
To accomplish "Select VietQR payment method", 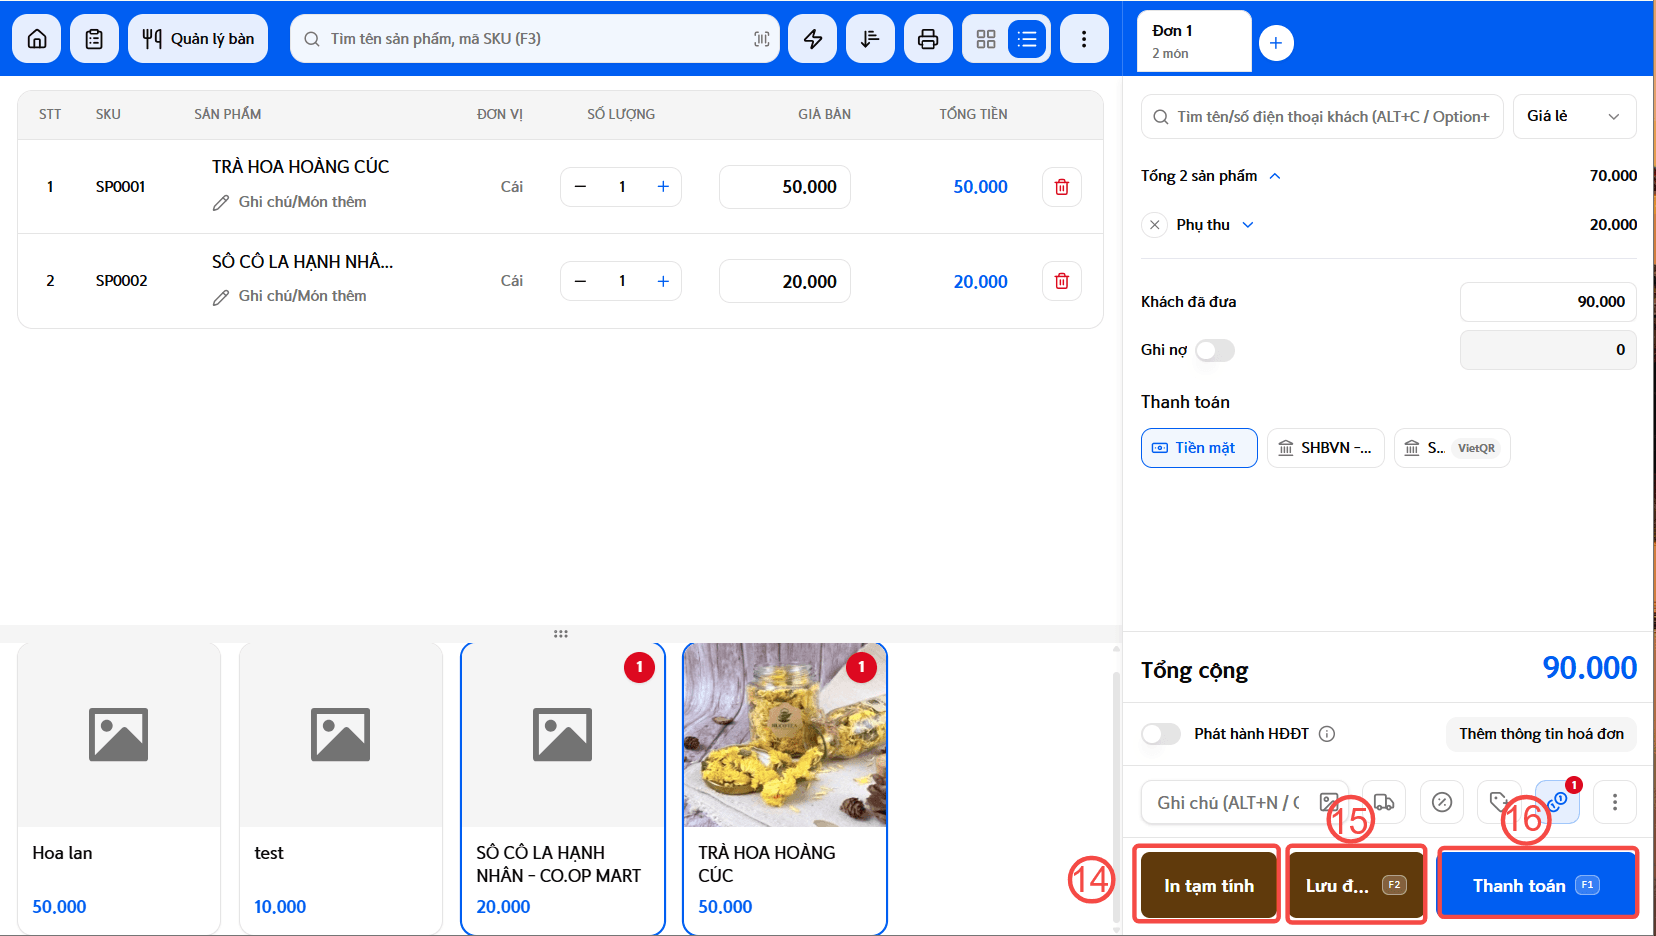I will [1452, 448].
